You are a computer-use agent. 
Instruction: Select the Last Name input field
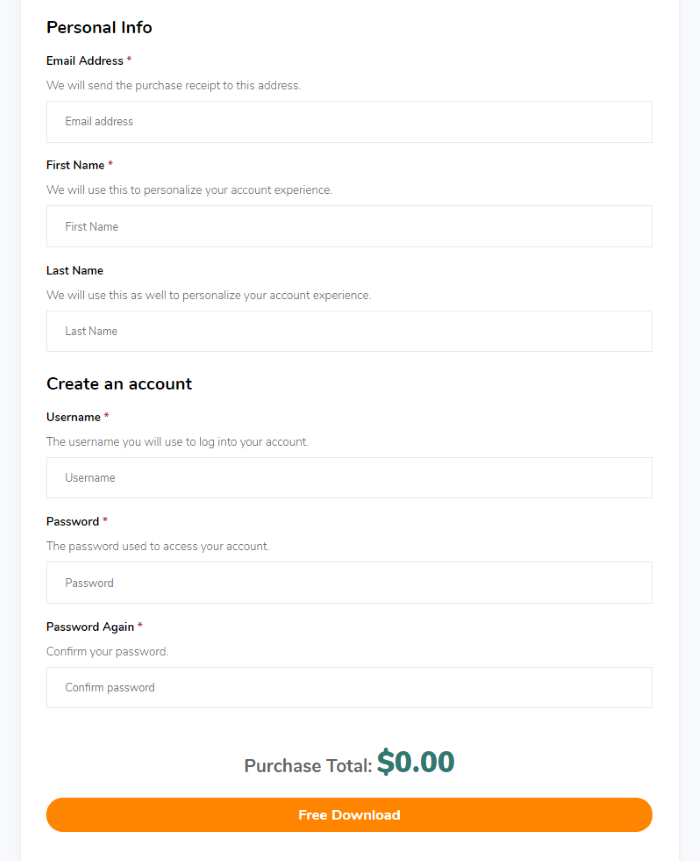pyautogui.click(x=349, y=331)
